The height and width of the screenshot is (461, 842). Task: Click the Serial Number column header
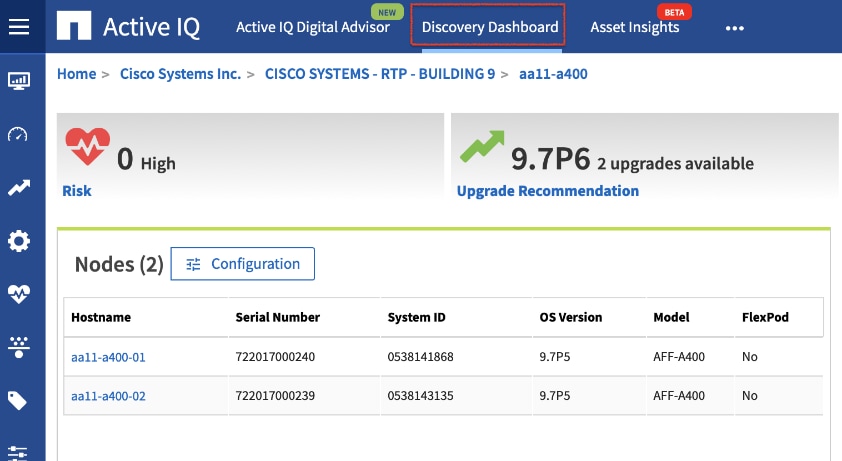pos(278,317)
